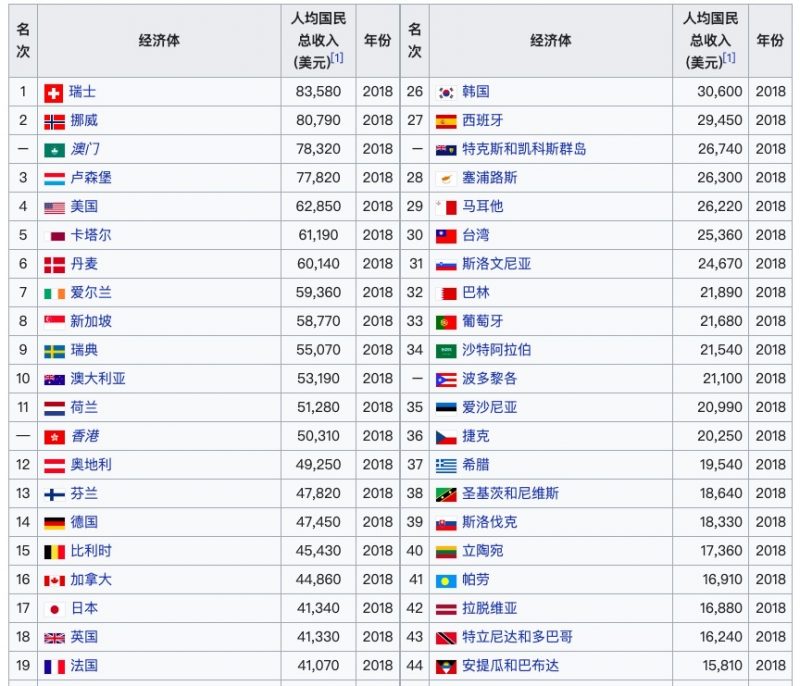The height and width of the screenshot is (686, 800).
Task: Click the Sweden flag icon
Action: coord(54,351)
